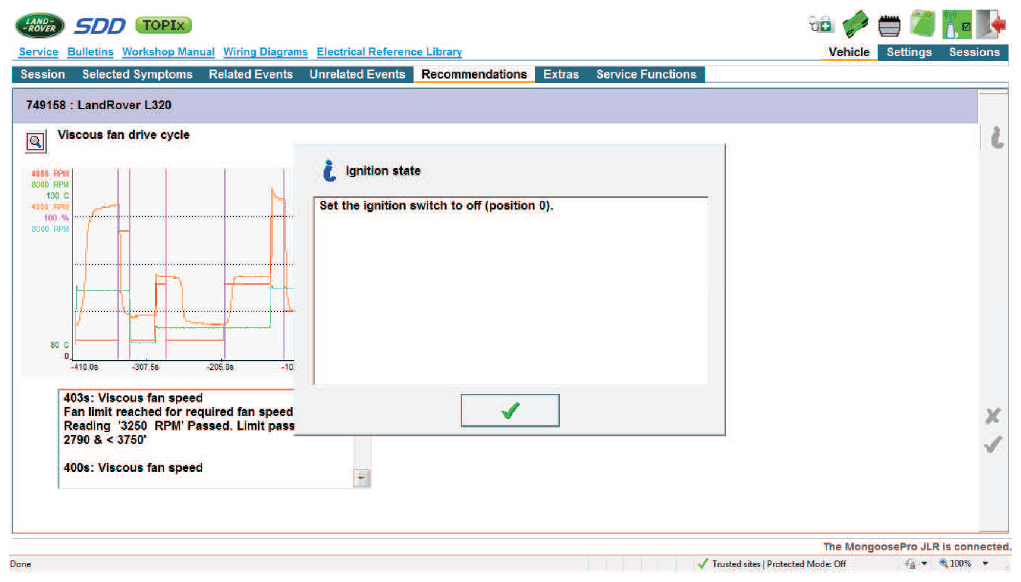
Task: Click the viscous fan drive cycle graph
Action: 158,271
